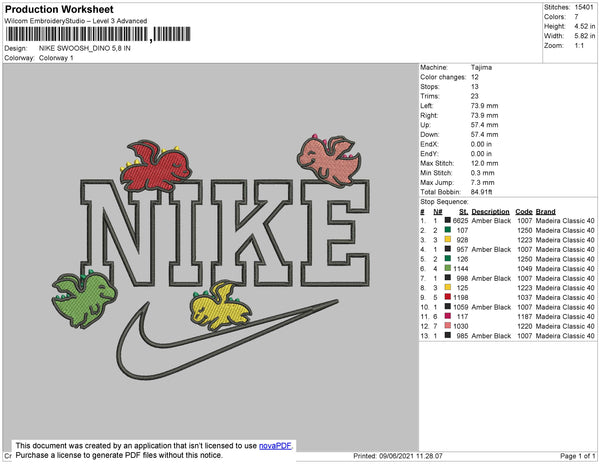
Task: Click the design name 'NIKE SWOOSH_DINO 5,8 IN'
Action: 85,49
